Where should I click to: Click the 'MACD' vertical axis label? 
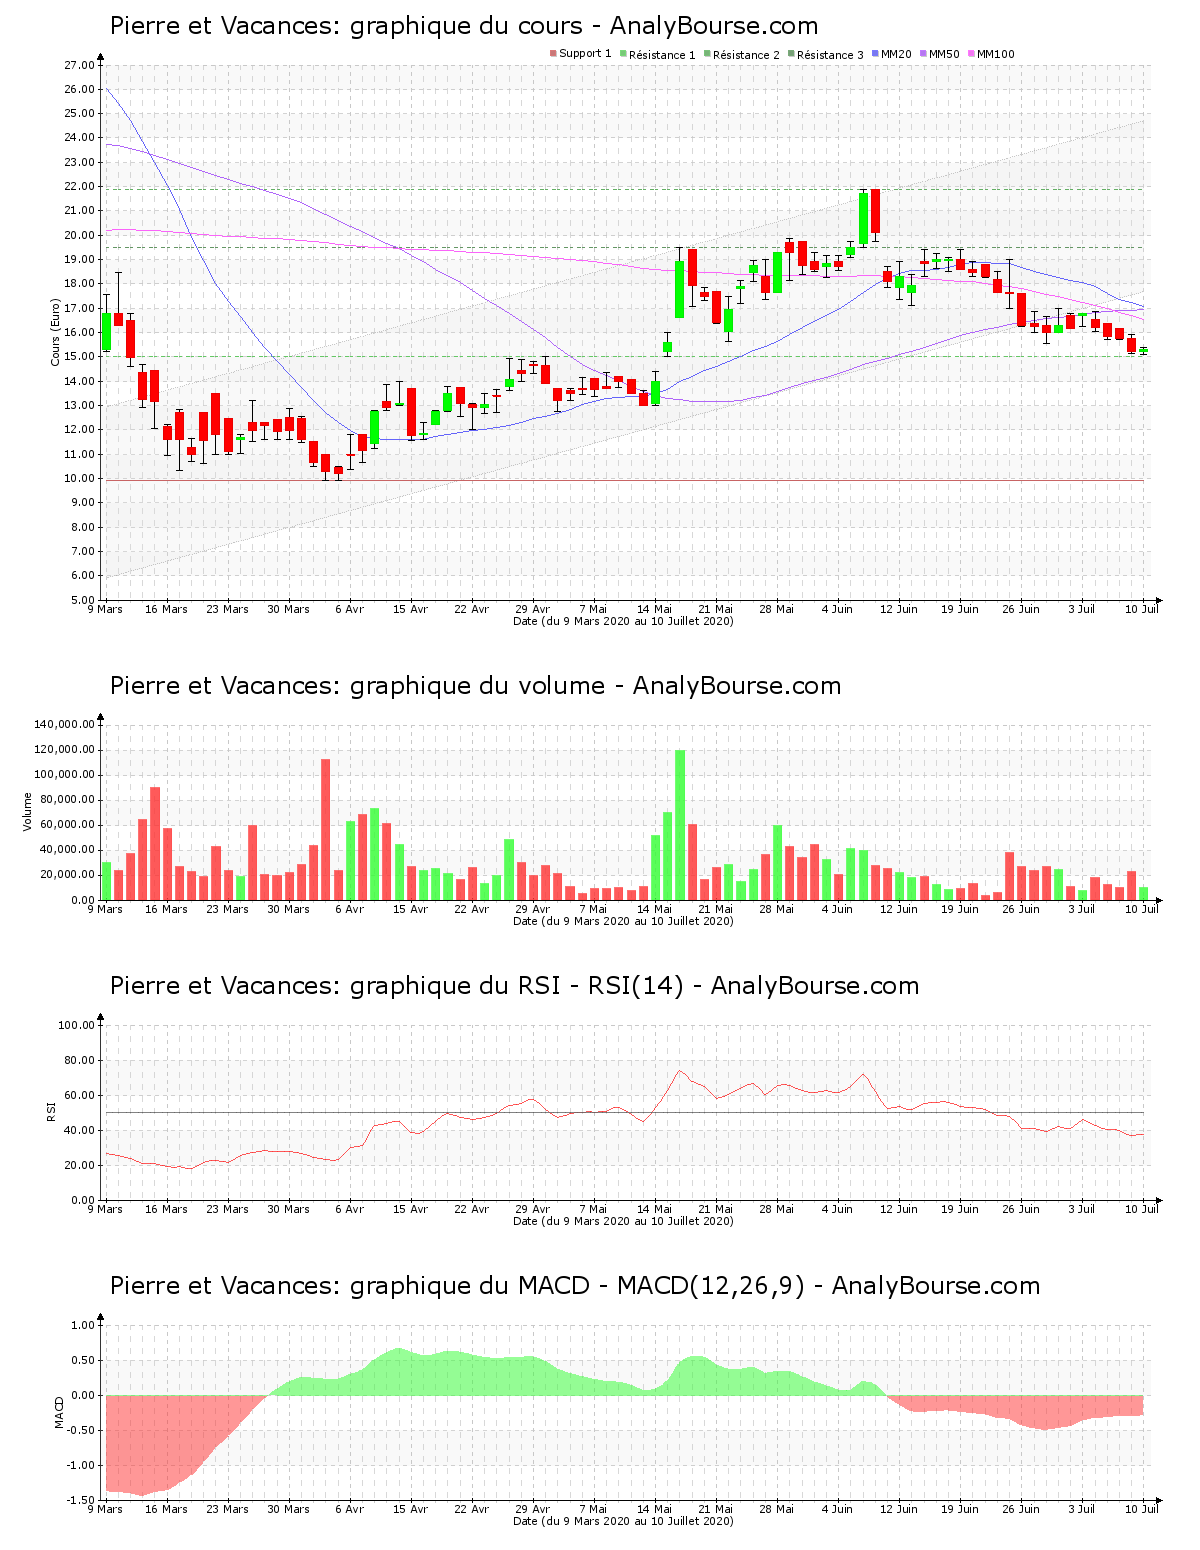(59, 1412)
